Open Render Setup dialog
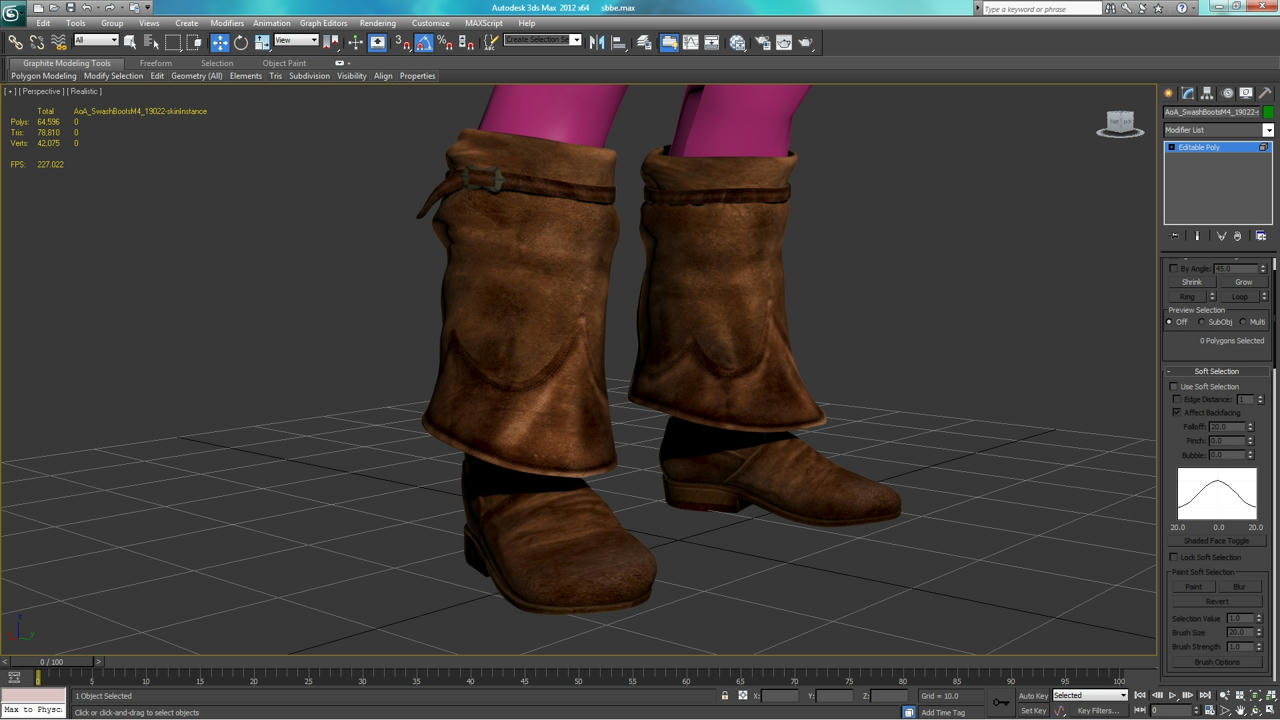 click(x=763, y=42)
